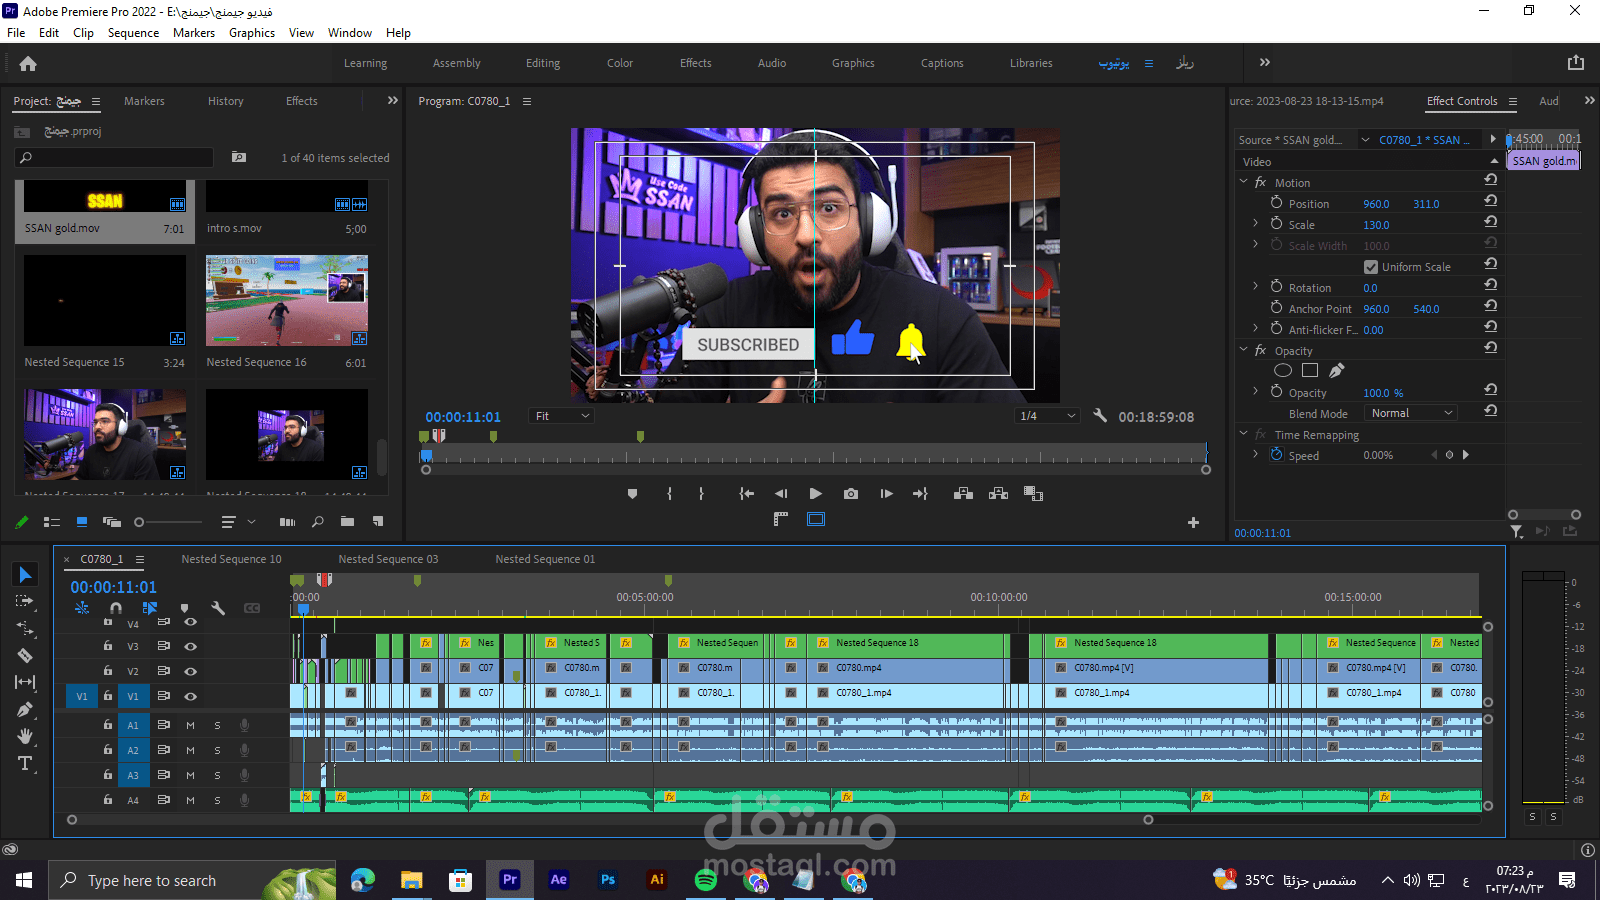
Task: Toggle Linked Selection in timeline
Action: (x=150, y=608)
